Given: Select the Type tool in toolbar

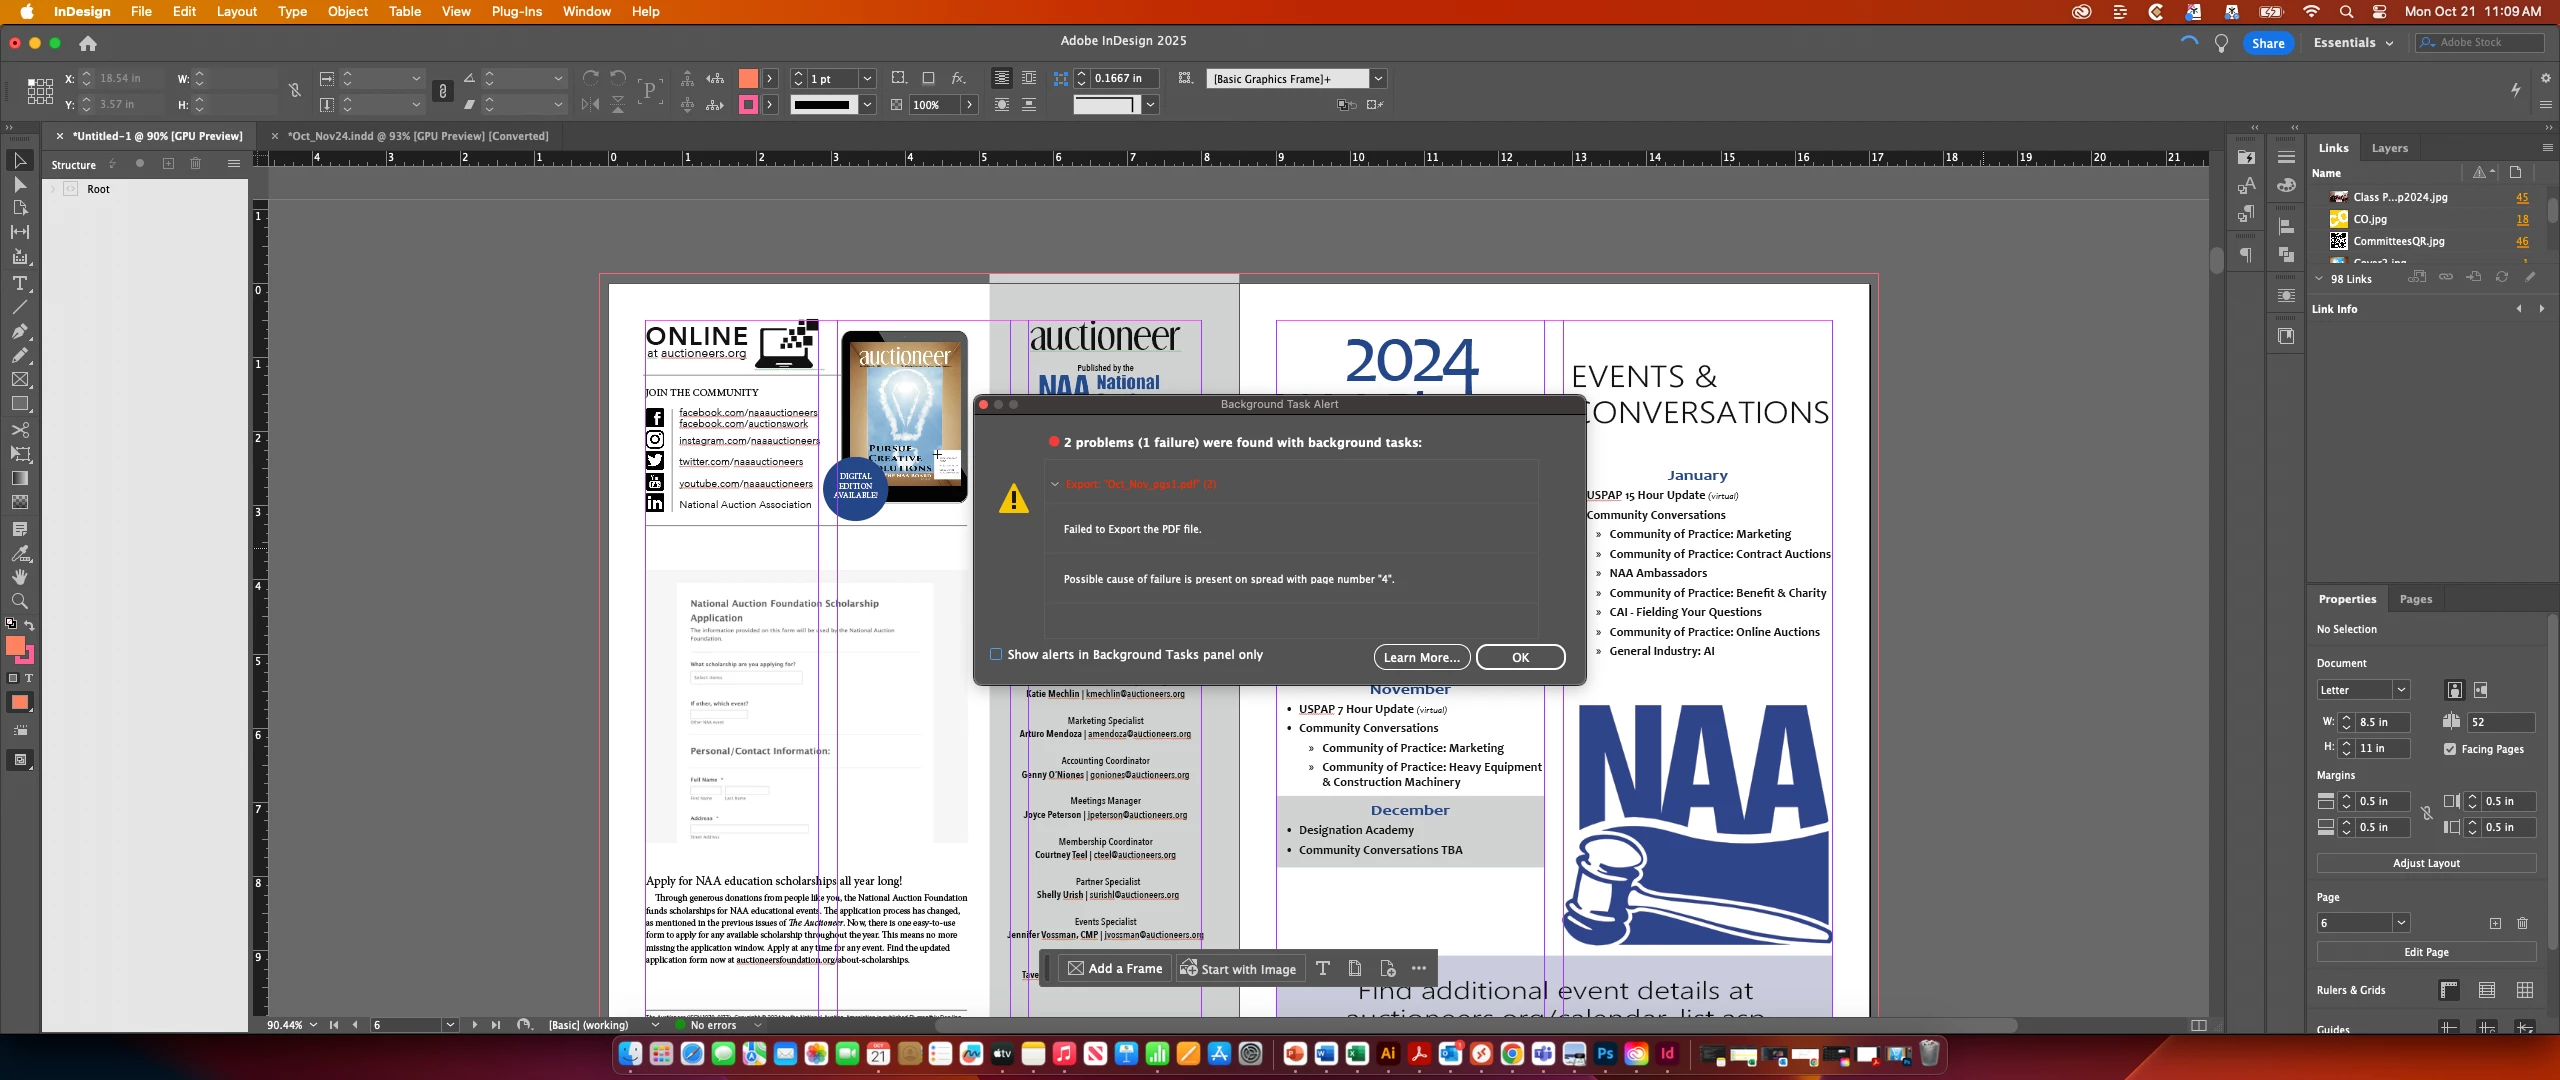Looking at the screenshot, I should 19,283.
